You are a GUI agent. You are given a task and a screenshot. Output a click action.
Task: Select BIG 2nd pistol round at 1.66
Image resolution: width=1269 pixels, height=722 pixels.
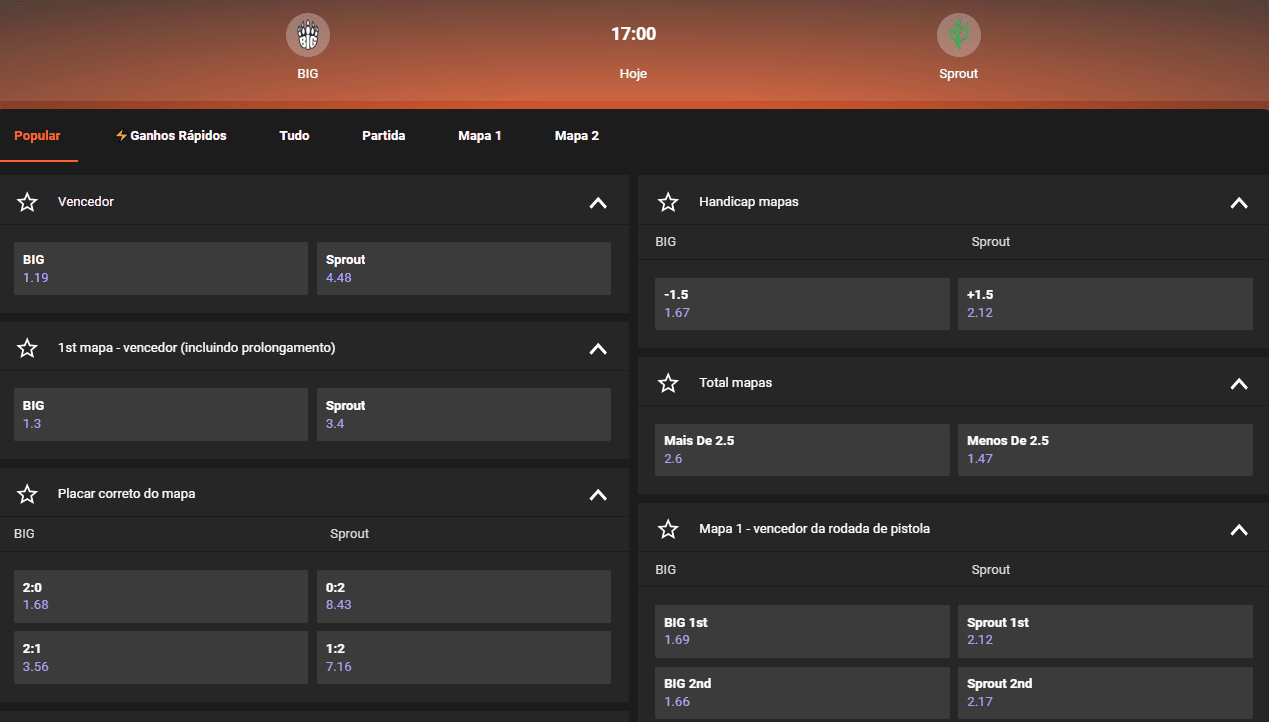[x=802, y=692]
